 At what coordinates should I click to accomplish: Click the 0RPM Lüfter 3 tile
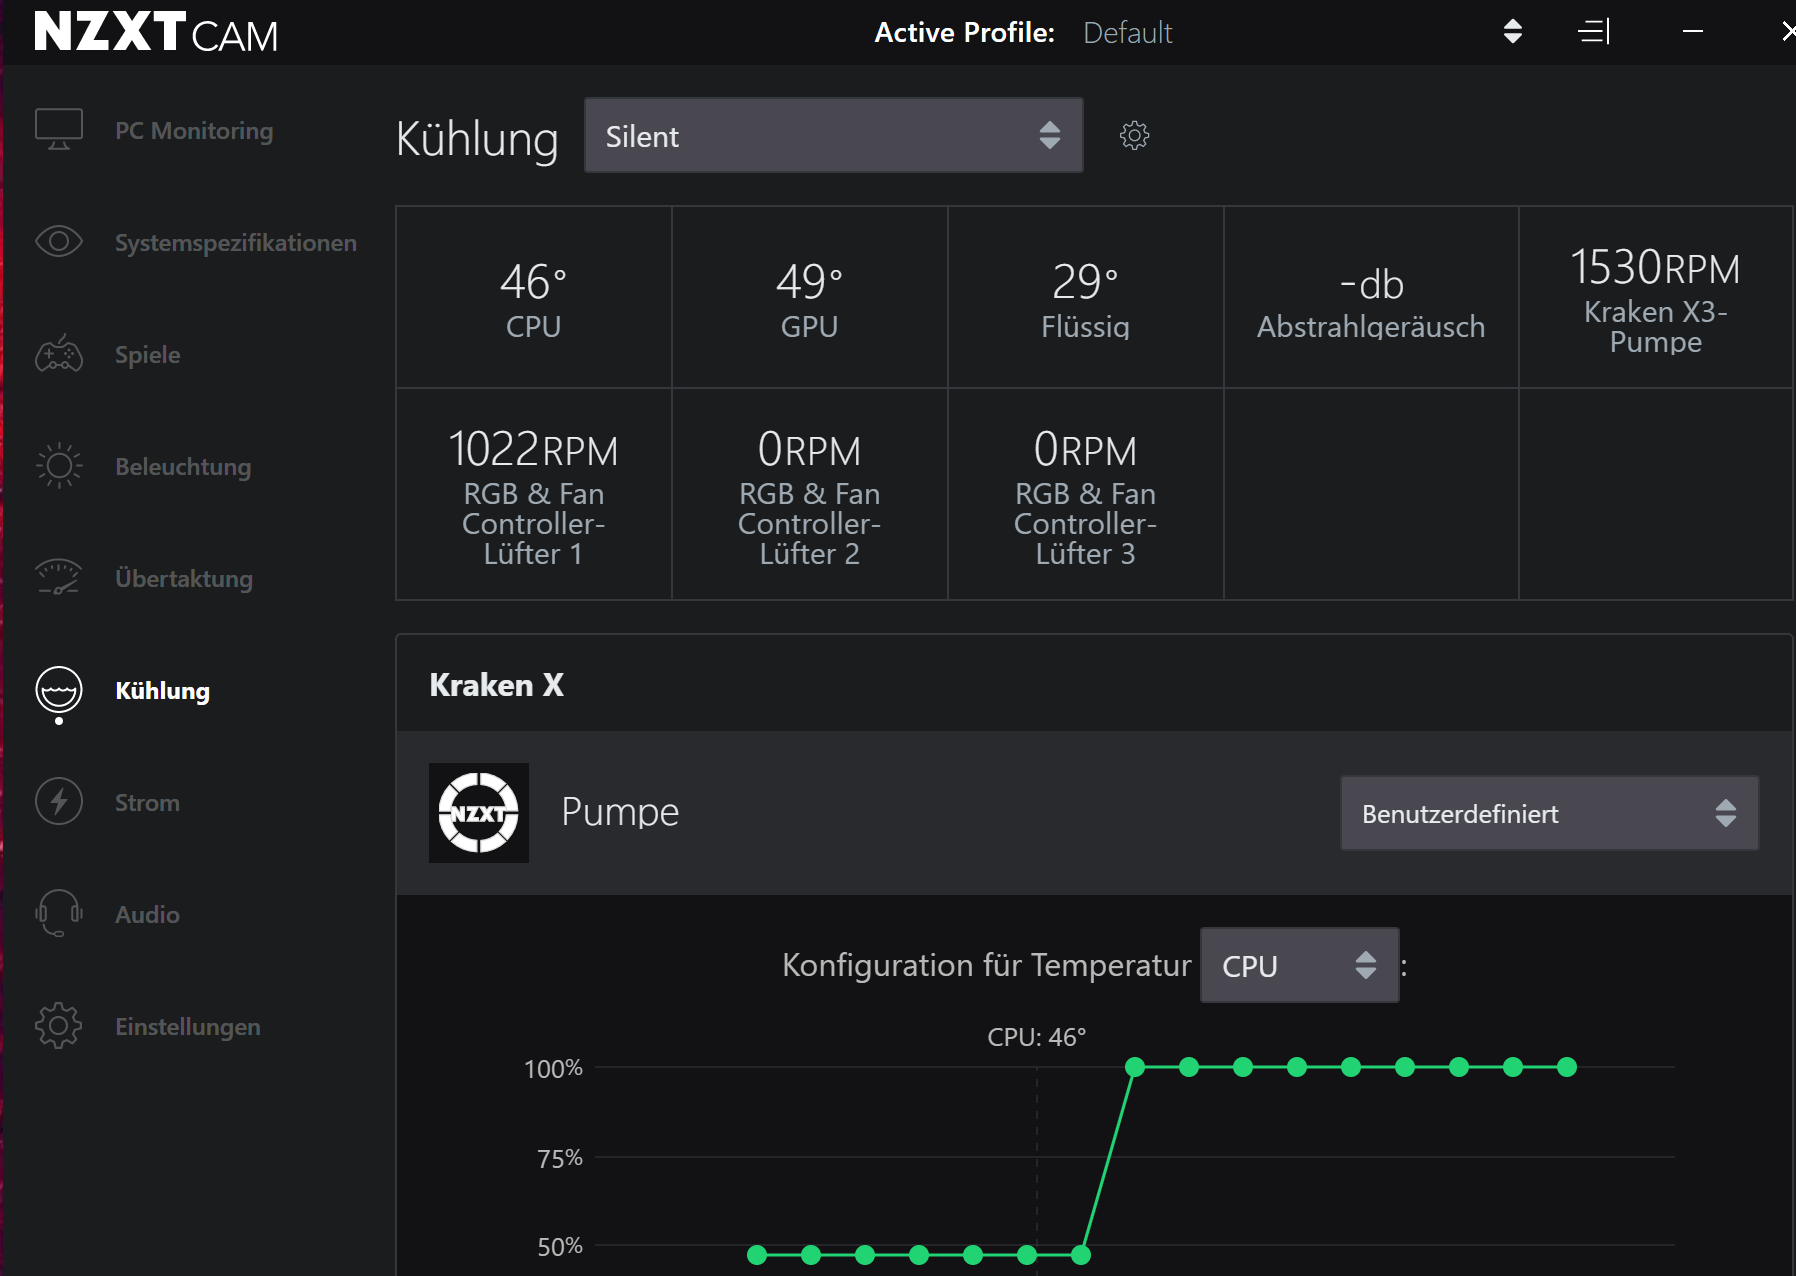pos(1086,494)
